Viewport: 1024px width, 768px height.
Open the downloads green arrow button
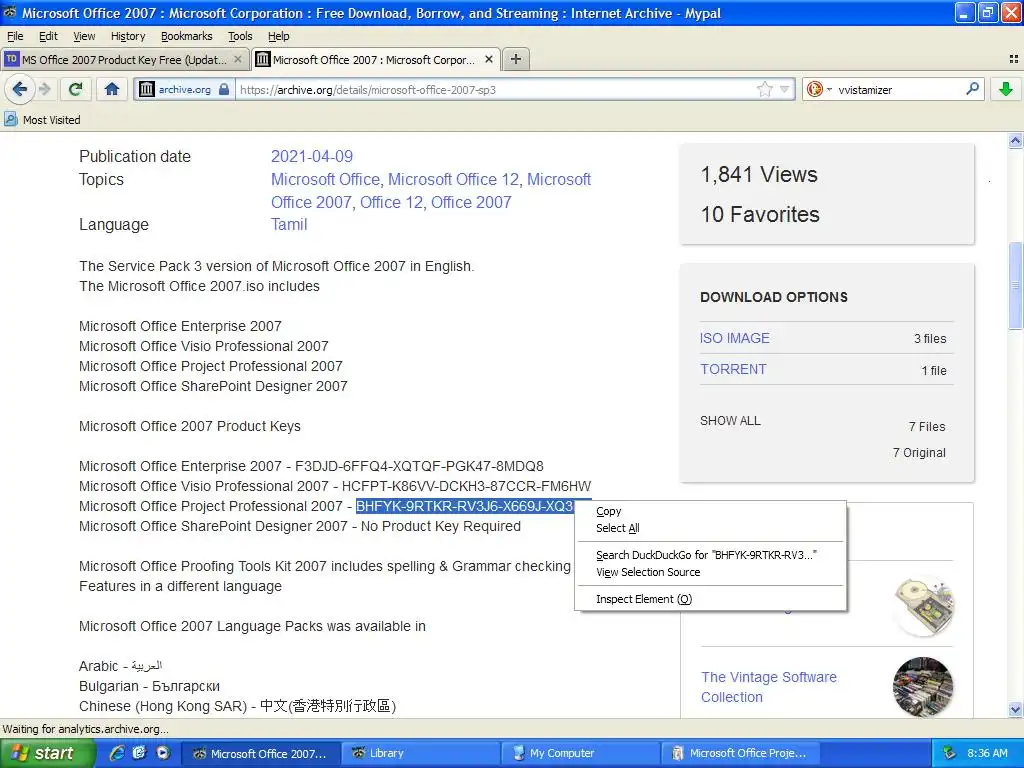pyautogui.click(x=1006, y=89)
